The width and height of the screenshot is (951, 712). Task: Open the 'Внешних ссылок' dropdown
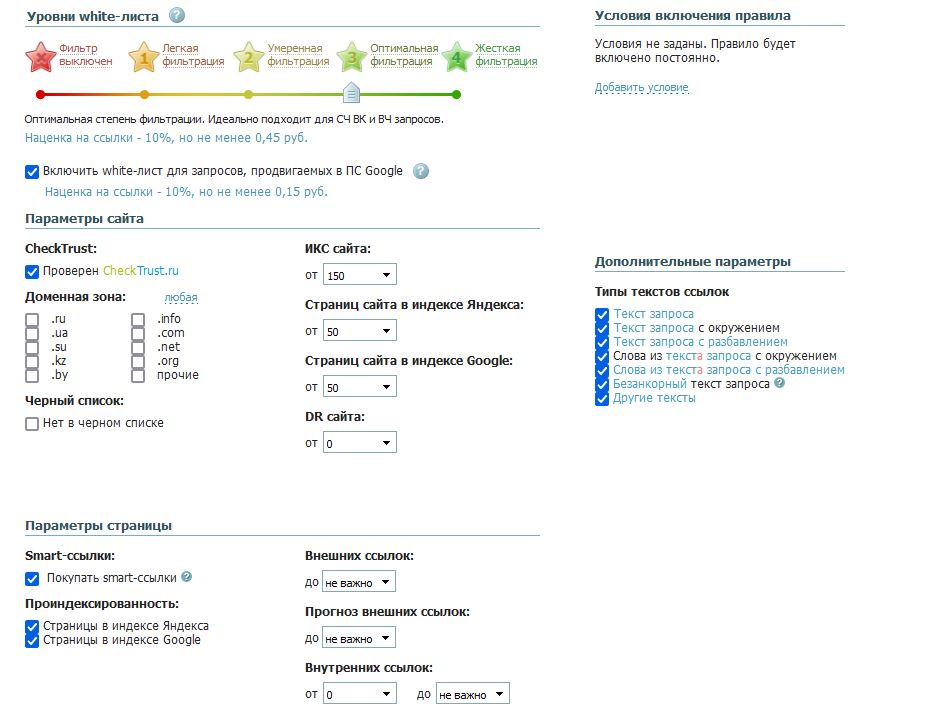(357, 582)
